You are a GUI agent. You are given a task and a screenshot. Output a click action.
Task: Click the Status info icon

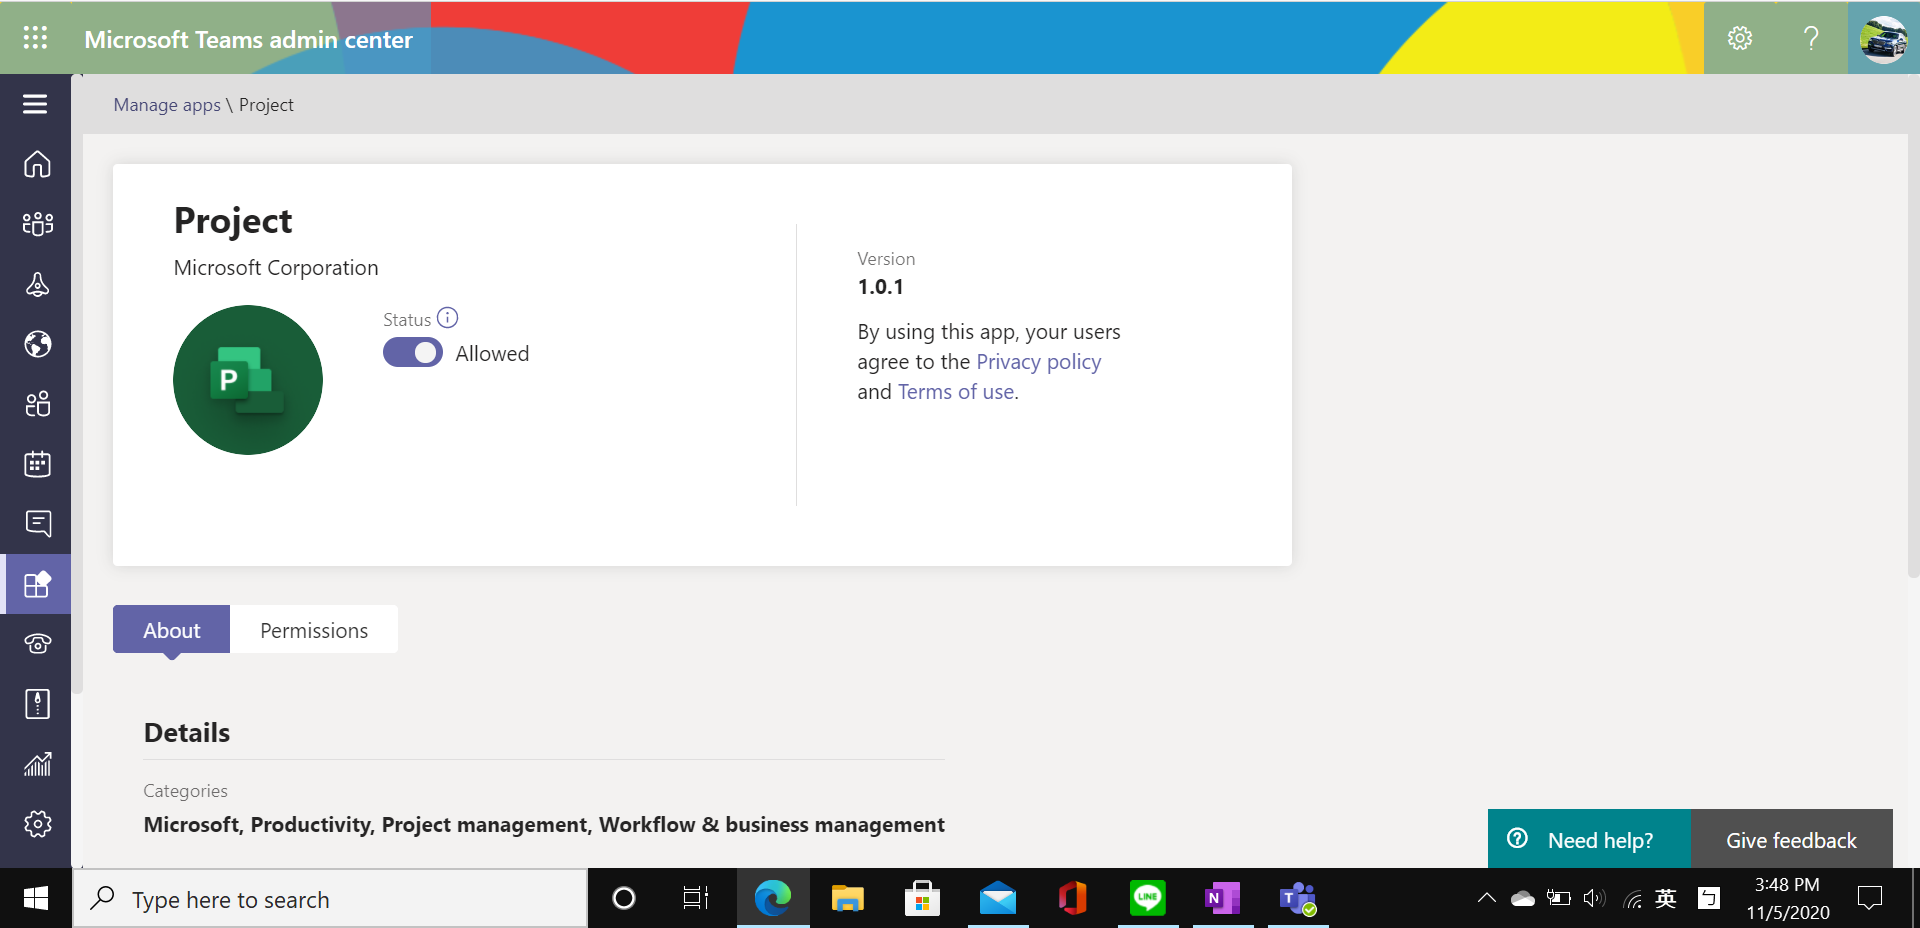coord(448,318)
